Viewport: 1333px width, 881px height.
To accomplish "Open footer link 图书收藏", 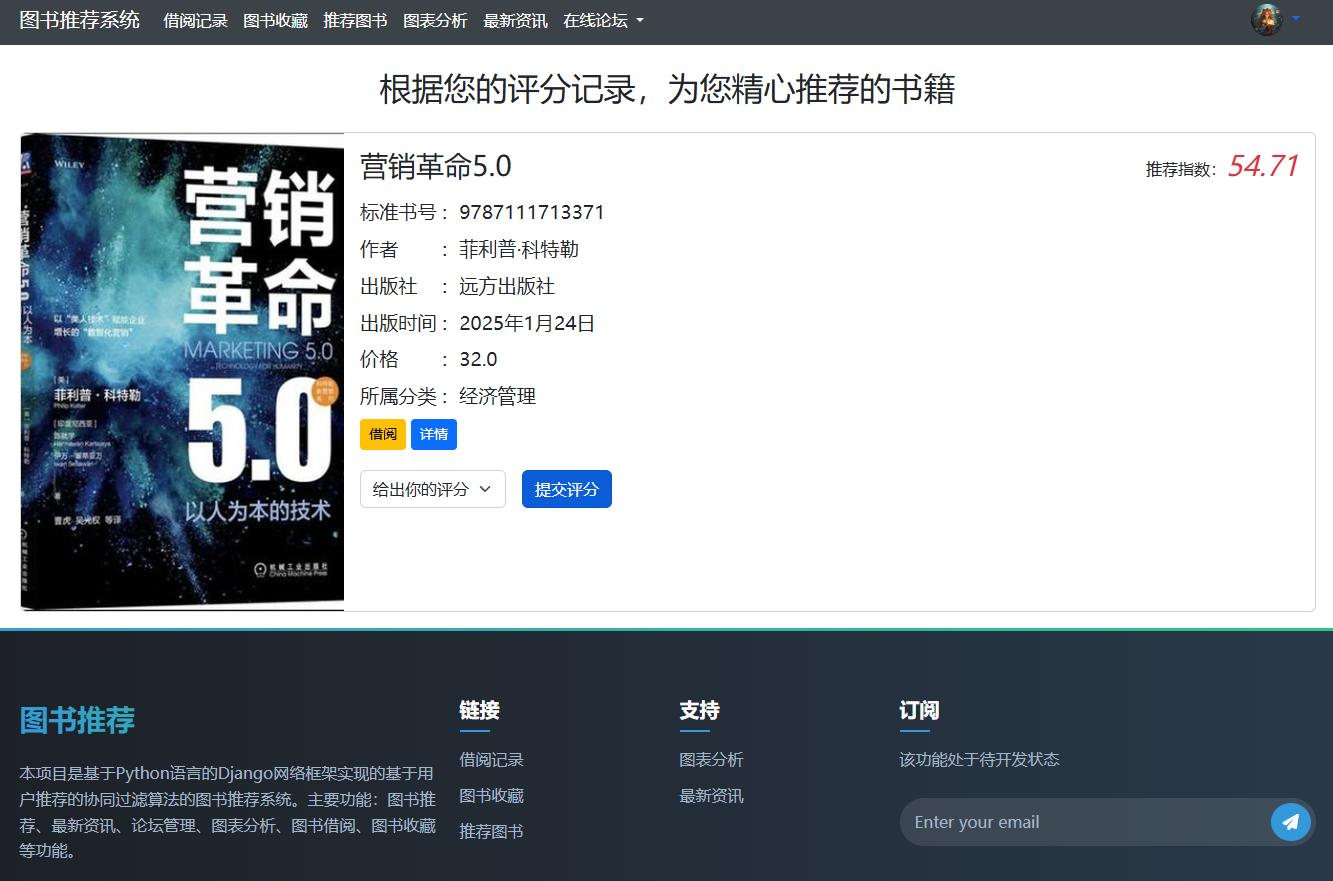I will point(491,796).
